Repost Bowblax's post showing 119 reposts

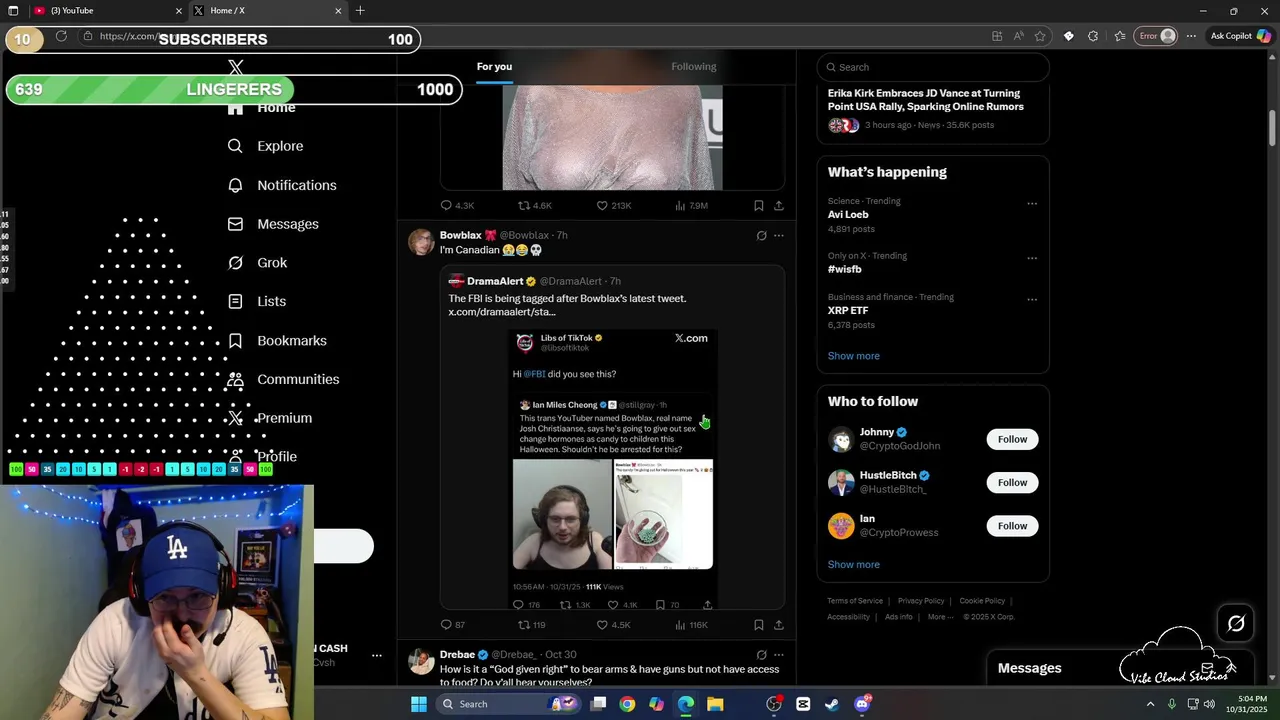(x=531, y=625)
